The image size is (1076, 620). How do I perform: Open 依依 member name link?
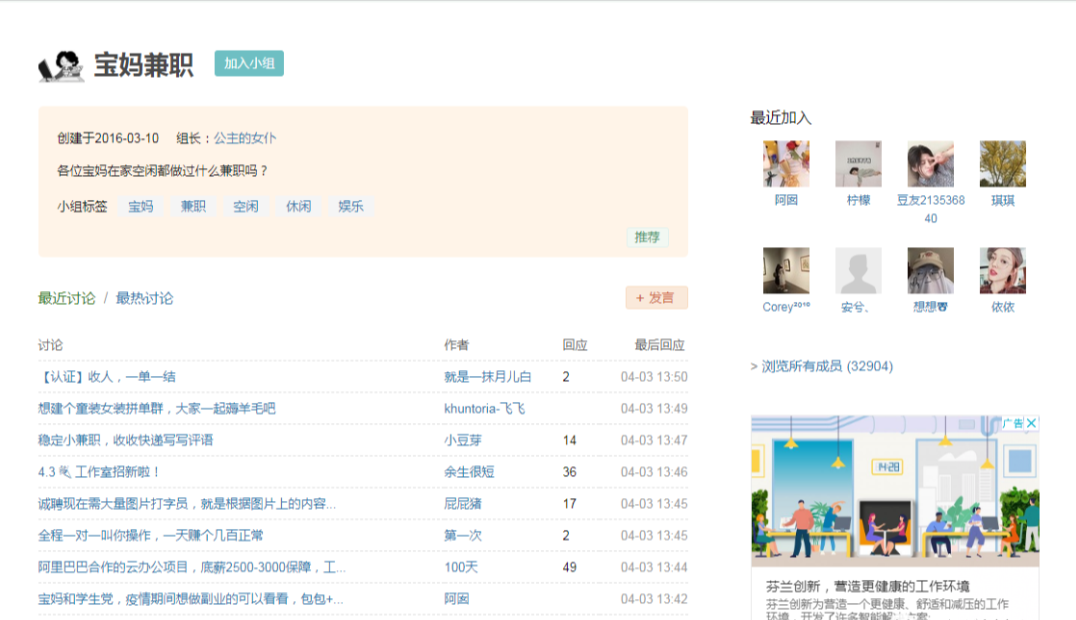tap(1003, 307)
